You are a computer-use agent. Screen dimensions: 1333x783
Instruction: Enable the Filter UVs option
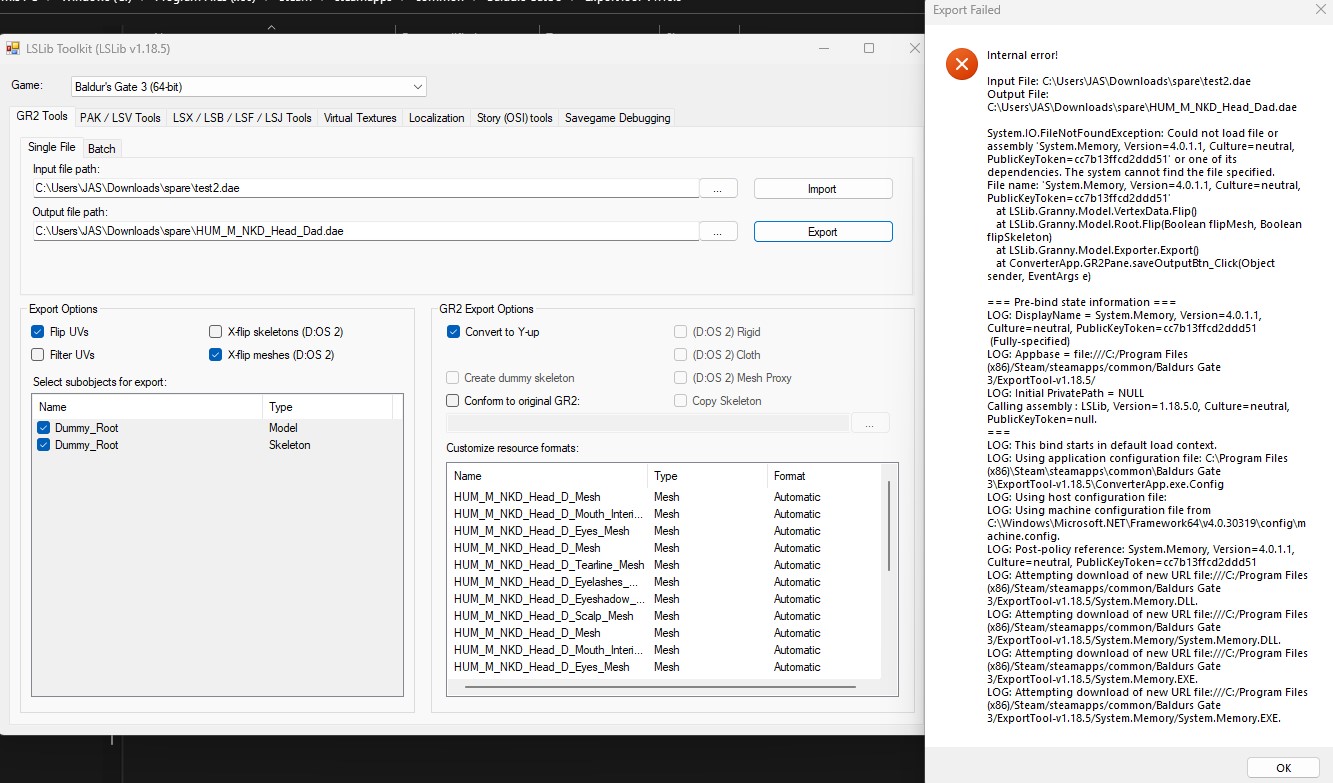37,353
